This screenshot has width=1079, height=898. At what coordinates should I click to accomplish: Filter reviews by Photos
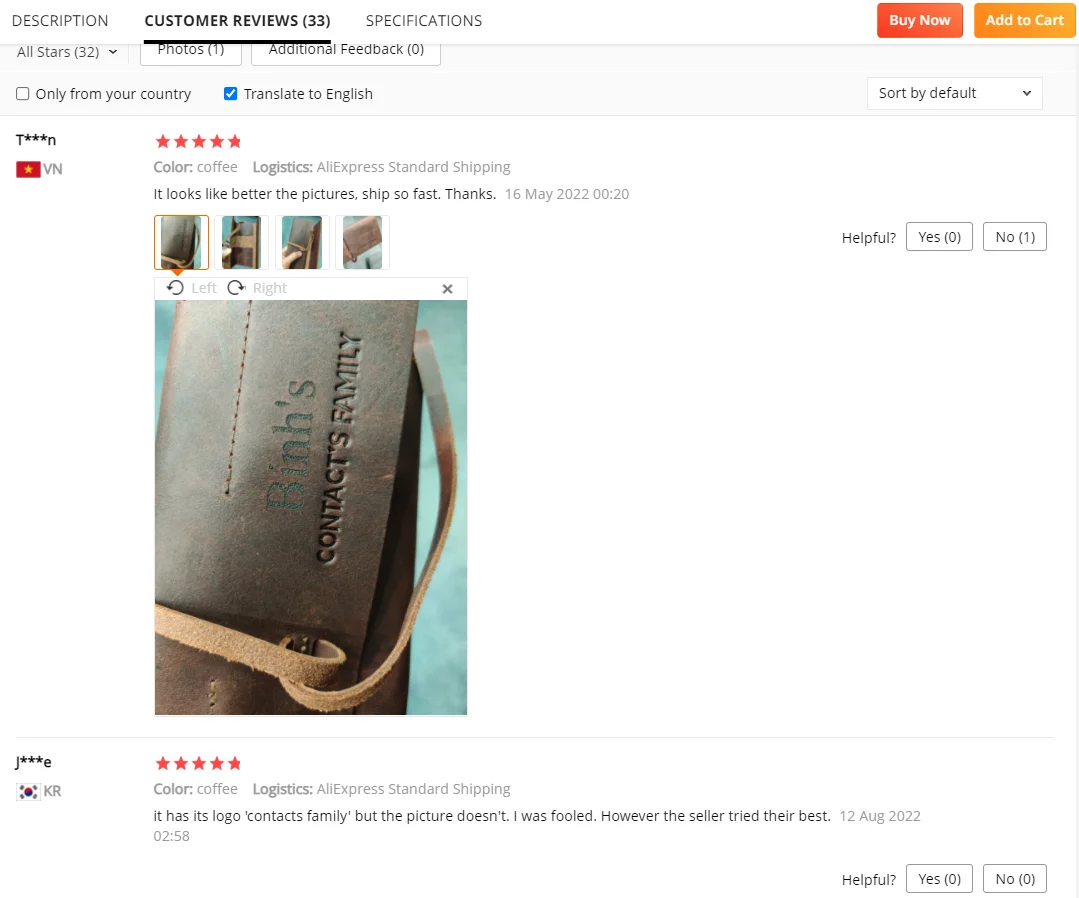coord(191,52)
